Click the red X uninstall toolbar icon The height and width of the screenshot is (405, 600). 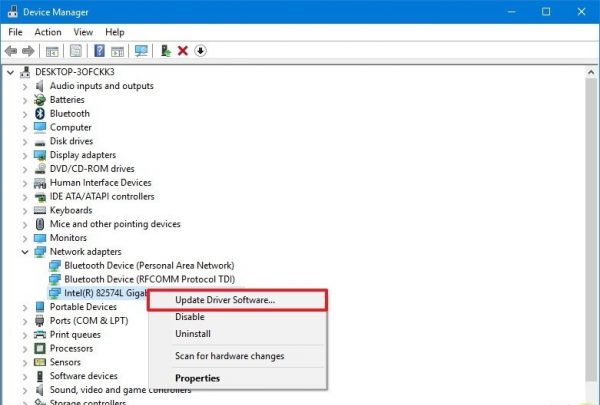pos(183,51)
